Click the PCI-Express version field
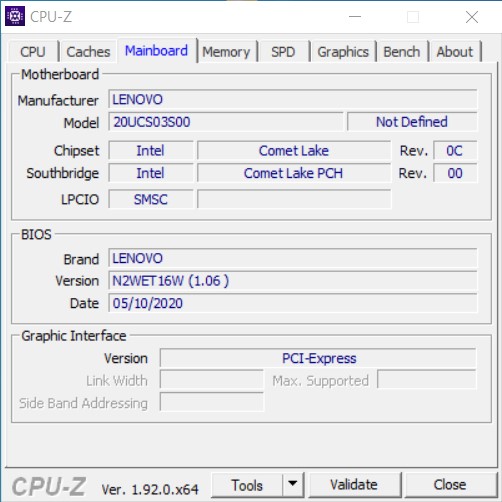This screenshot has height=502, width=502. click(318, 358)
